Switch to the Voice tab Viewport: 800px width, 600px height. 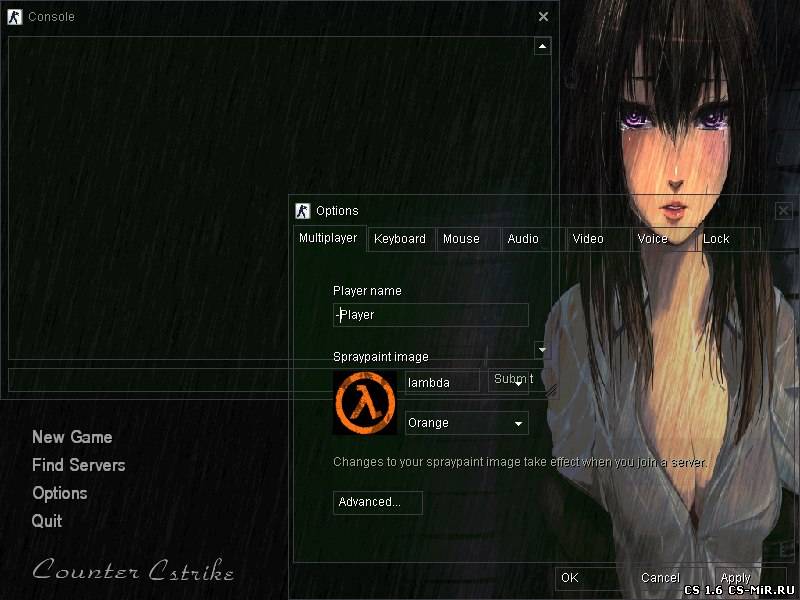[x=663, y=239]
